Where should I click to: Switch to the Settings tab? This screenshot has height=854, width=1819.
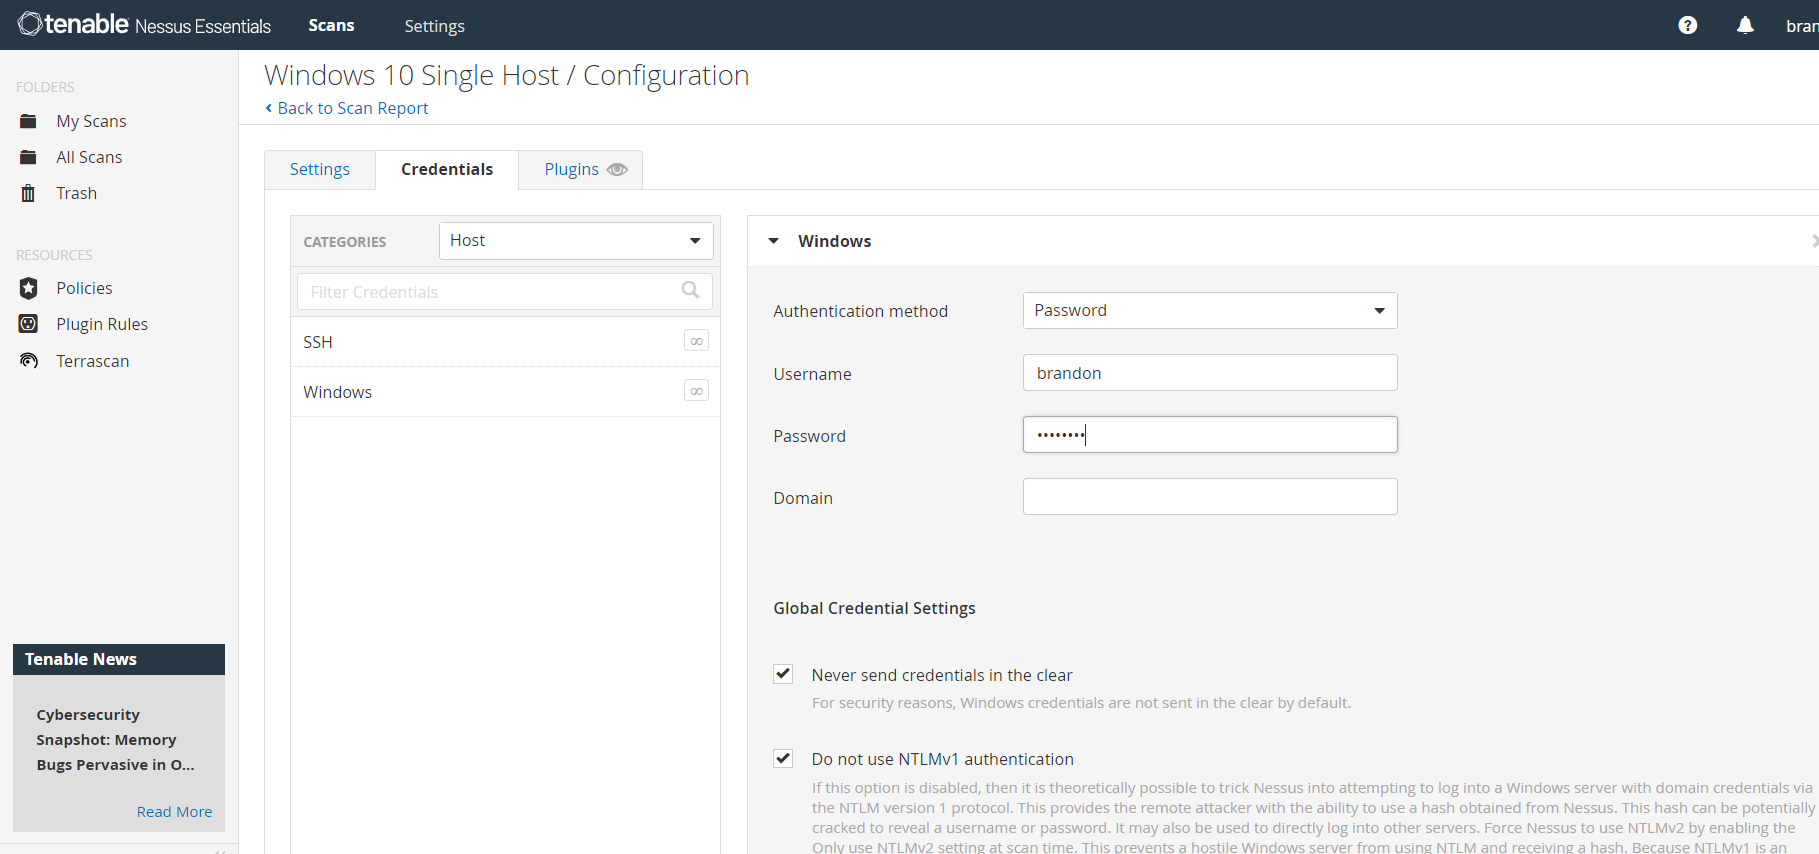coord(320,169)
